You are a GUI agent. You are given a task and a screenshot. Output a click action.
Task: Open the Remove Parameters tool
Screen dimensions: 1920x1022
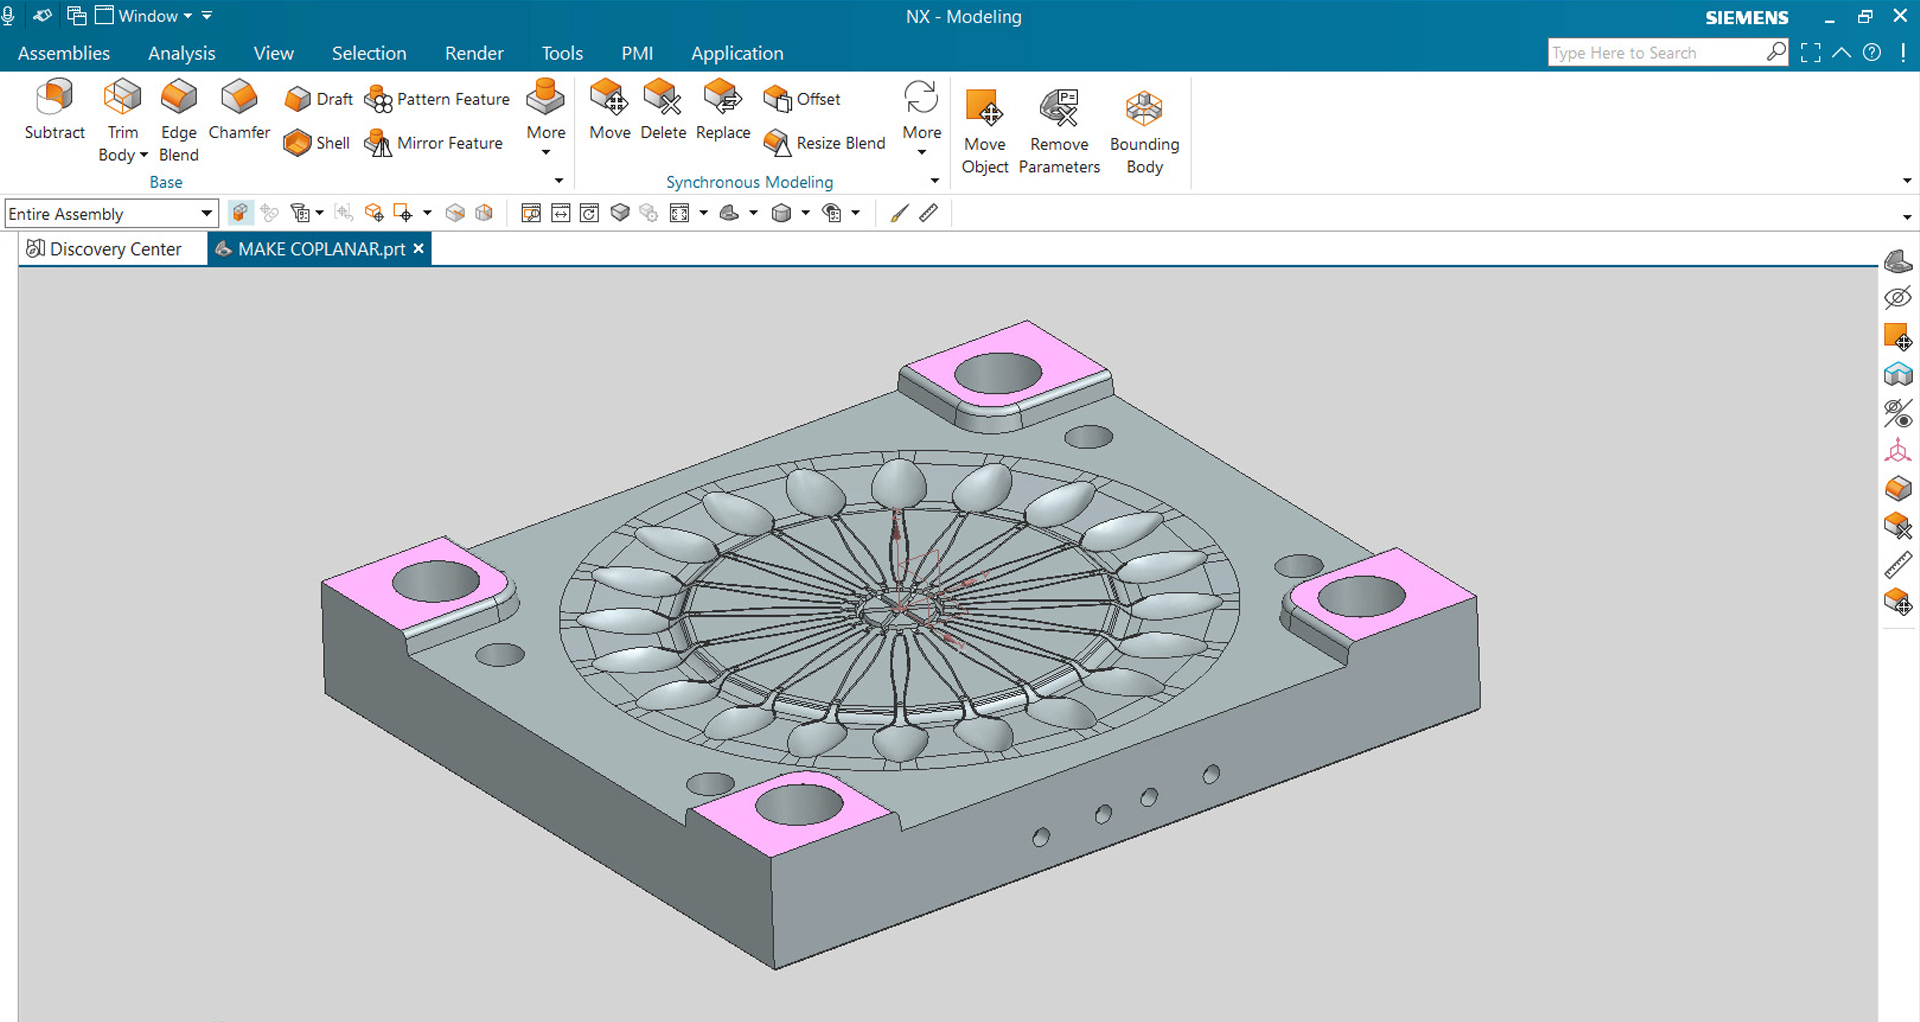point(1059,129)
